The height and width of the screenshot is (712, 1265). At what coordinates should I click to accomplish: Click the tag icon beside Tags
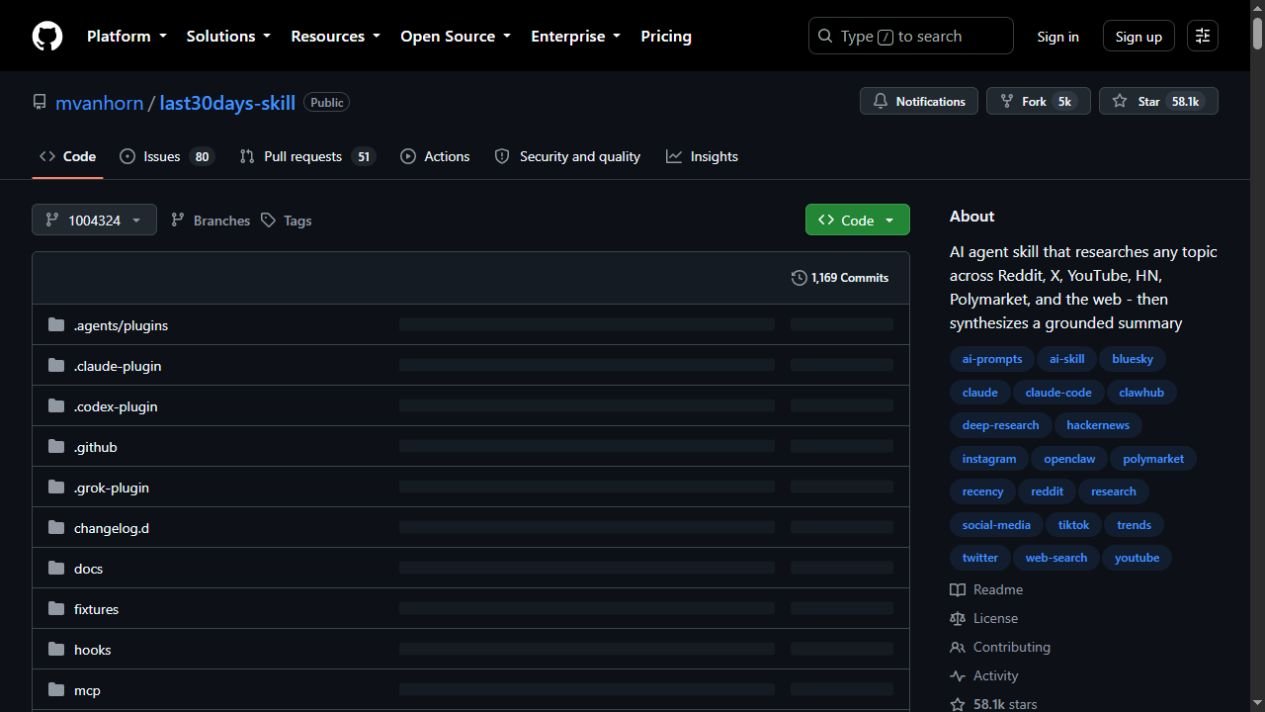(x=268, y=220)
